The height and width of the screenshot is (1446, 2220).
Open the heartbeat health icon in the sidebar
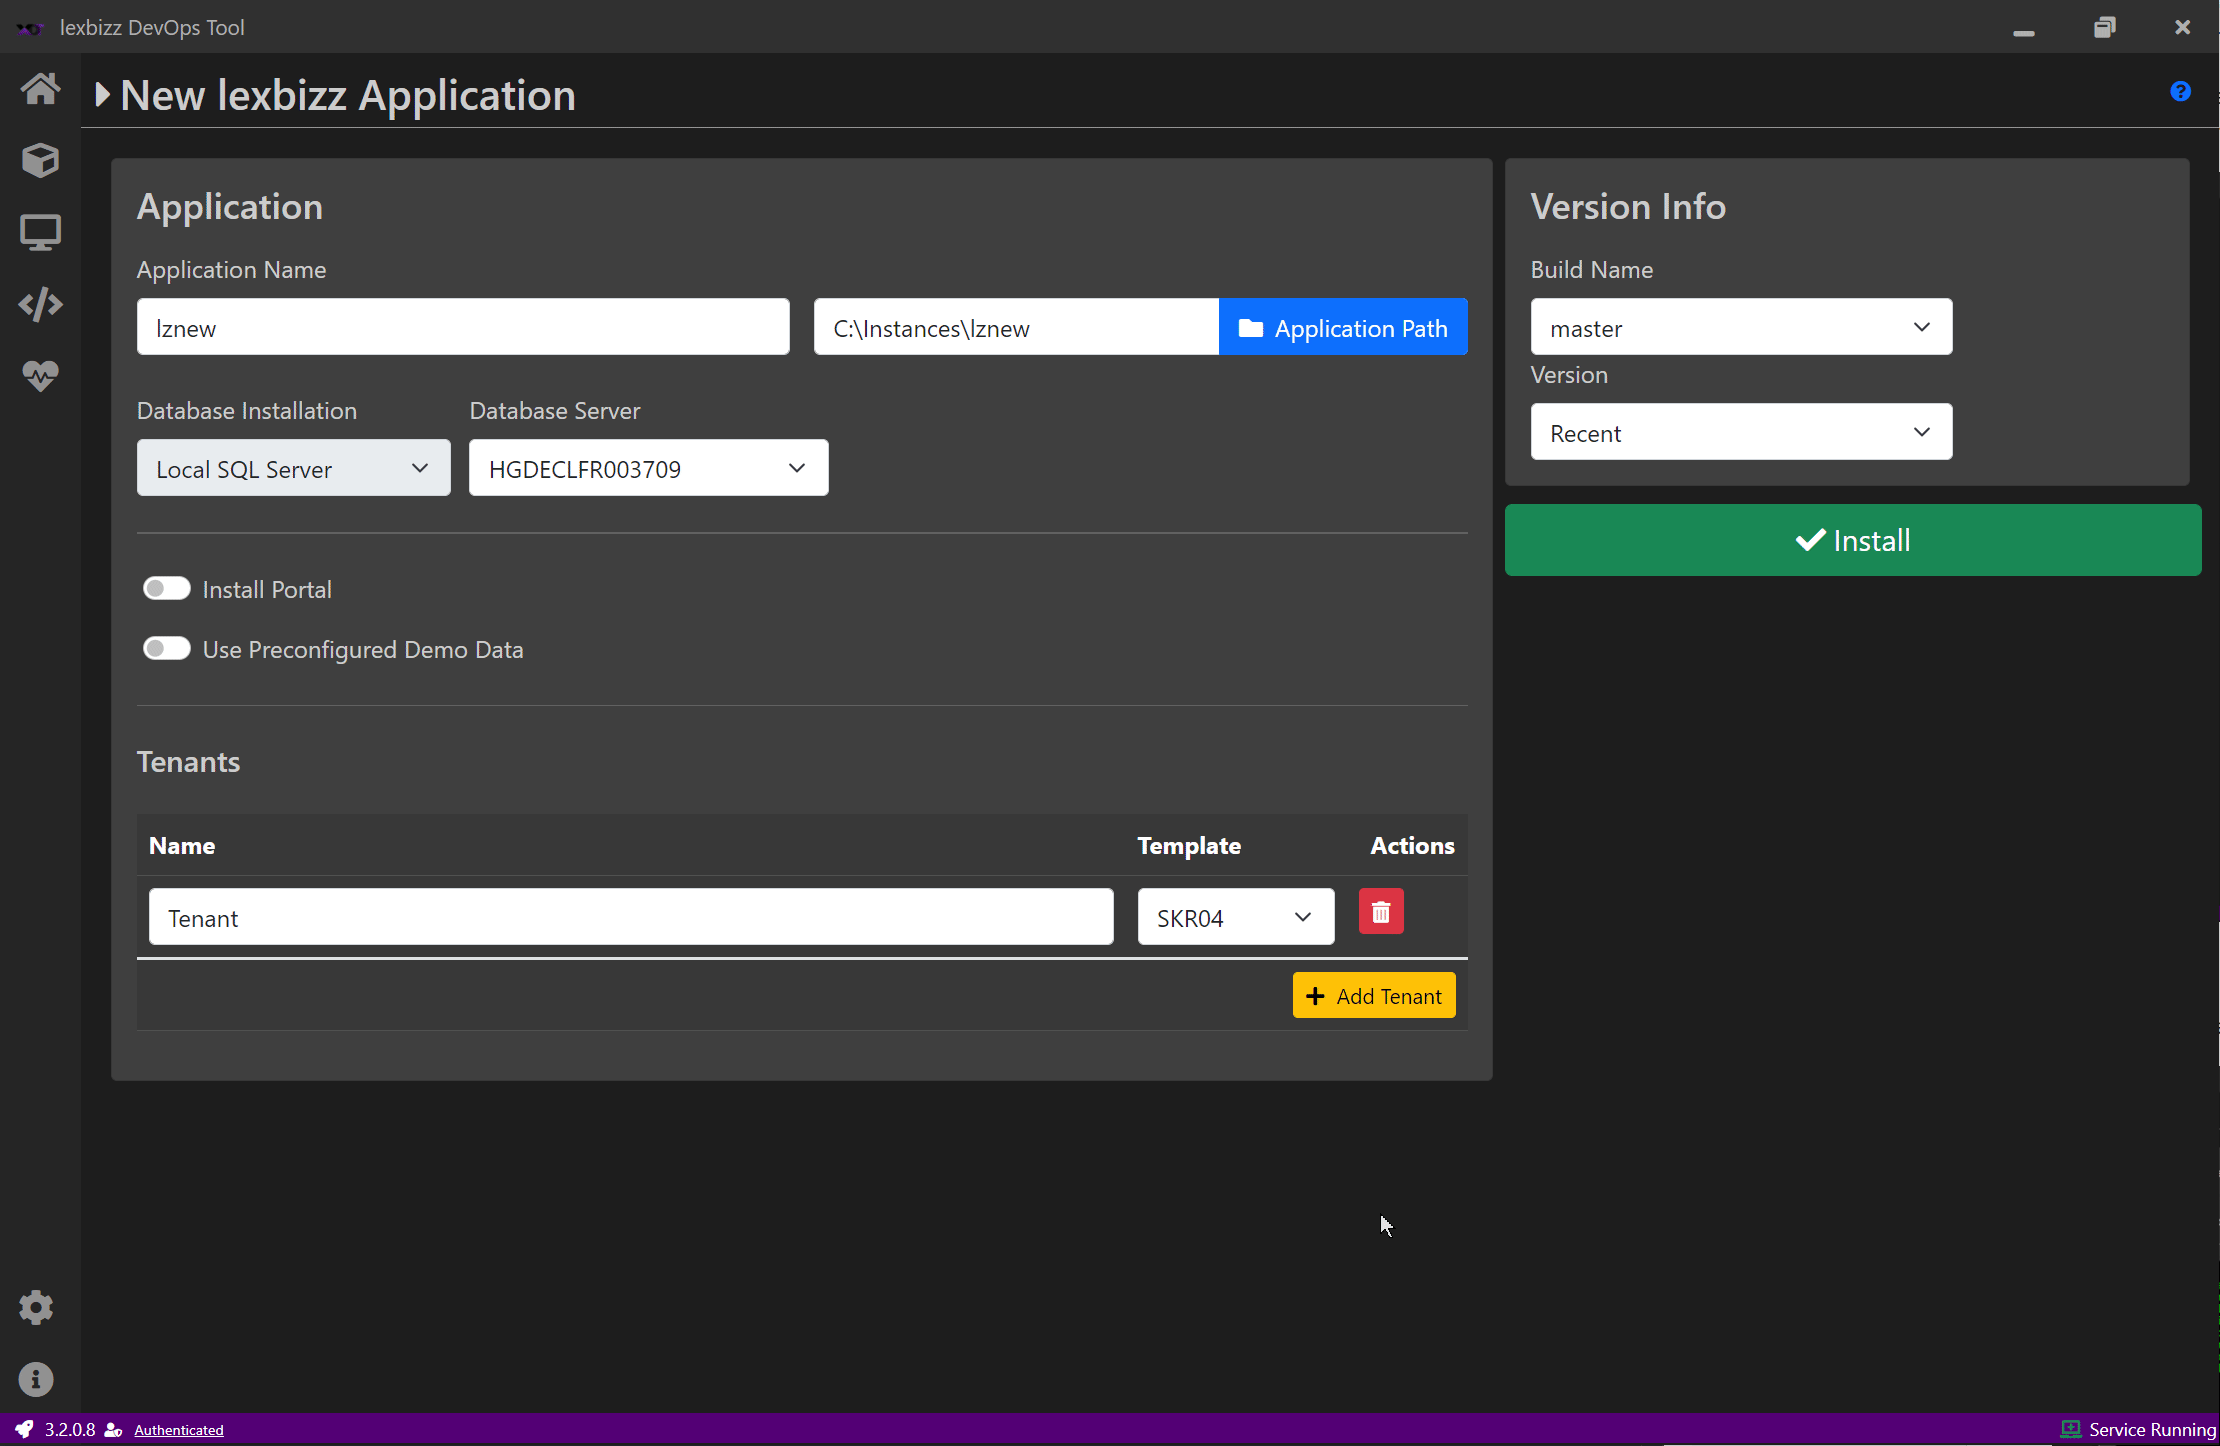40,376
